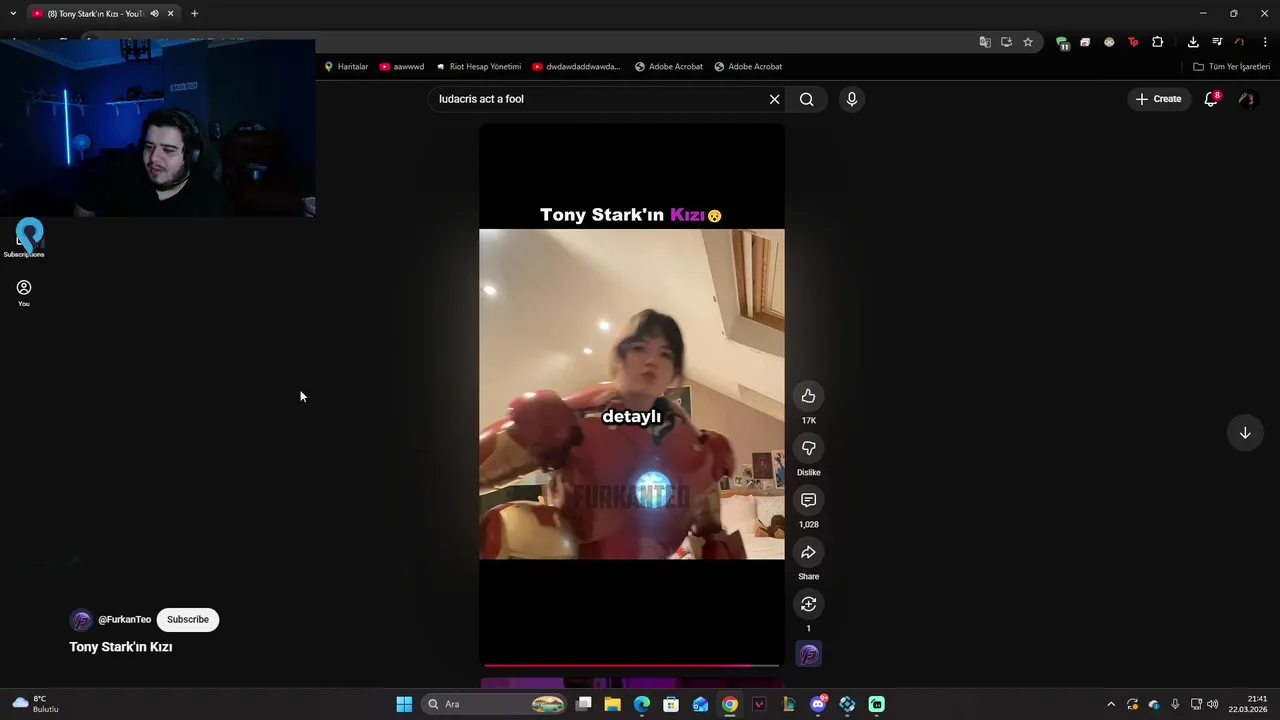Image resolution: width=1280 pixels, height=720 pixels.
Task: Open Microsoft Store from taskbar
Action: coord(671,704)
